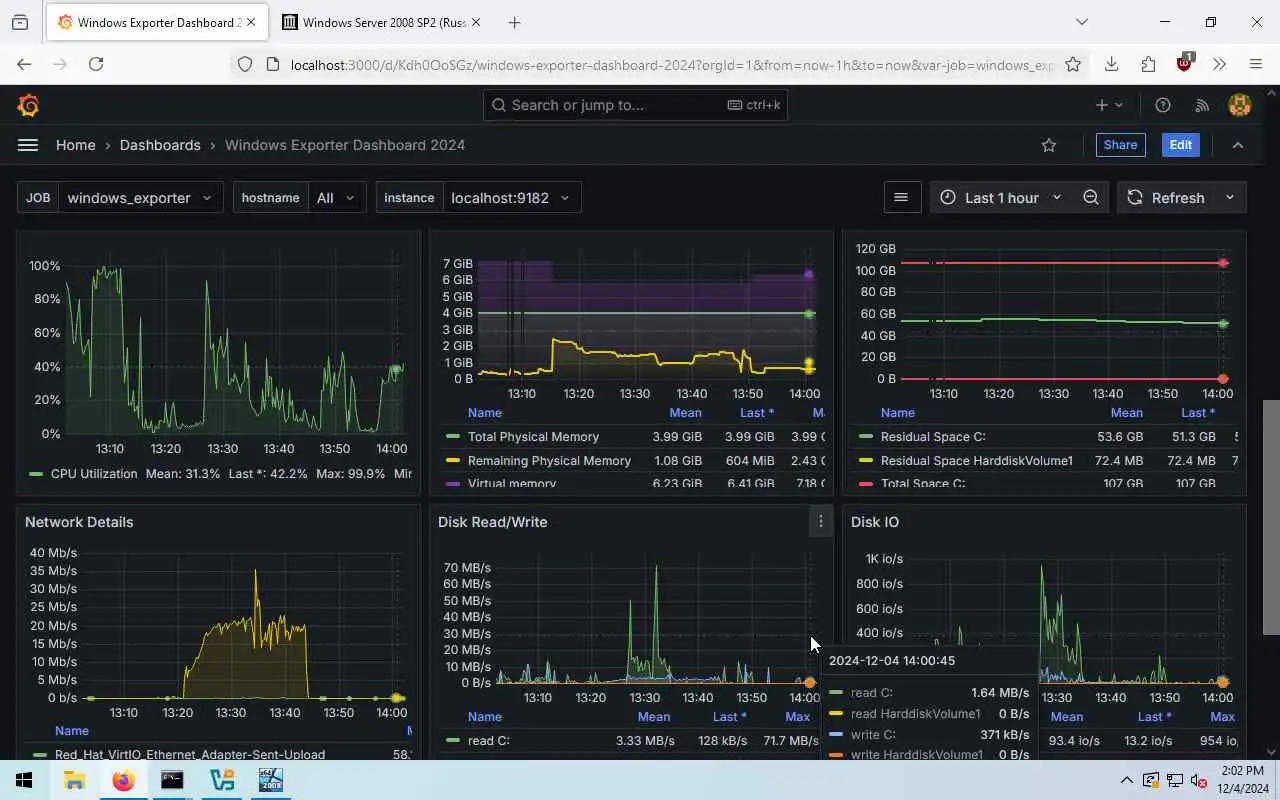The height and width of the screenshot is (800, 1280).
Task: Reload the browser page
Action: [96, 64]
